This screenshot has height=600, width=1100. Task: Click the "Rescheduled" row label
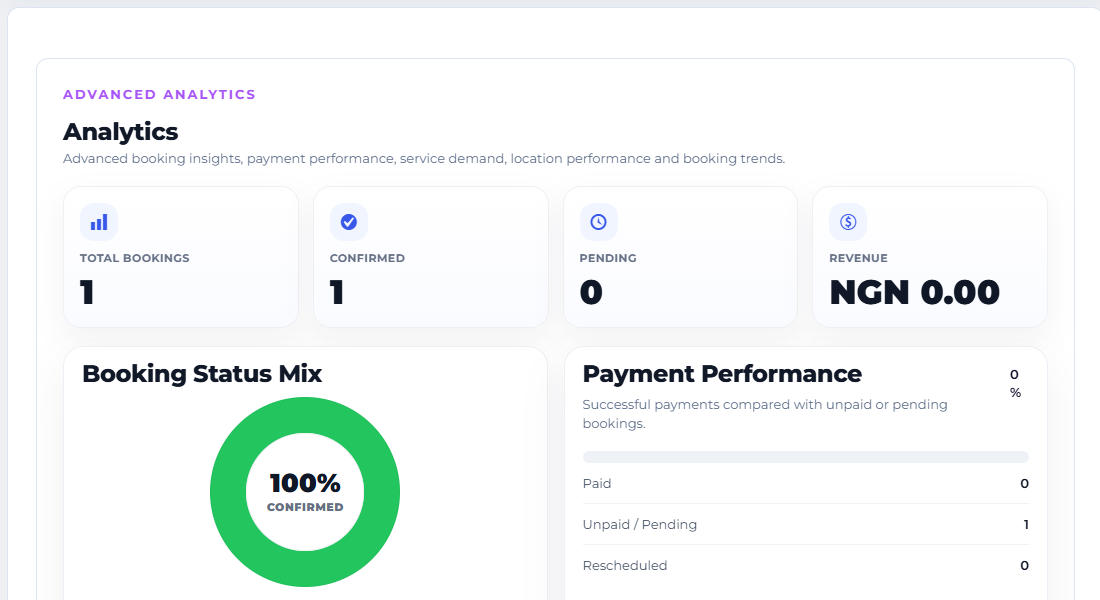[x=625, y=566]
